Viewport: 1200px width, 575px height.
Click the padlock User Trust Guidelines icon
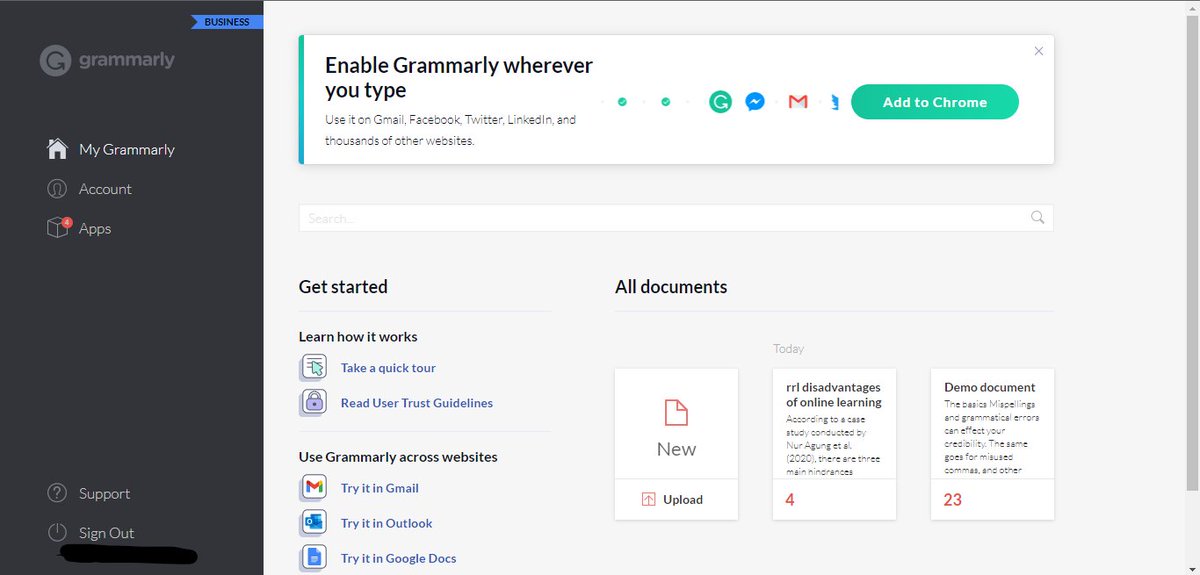(x=314, y=403)
